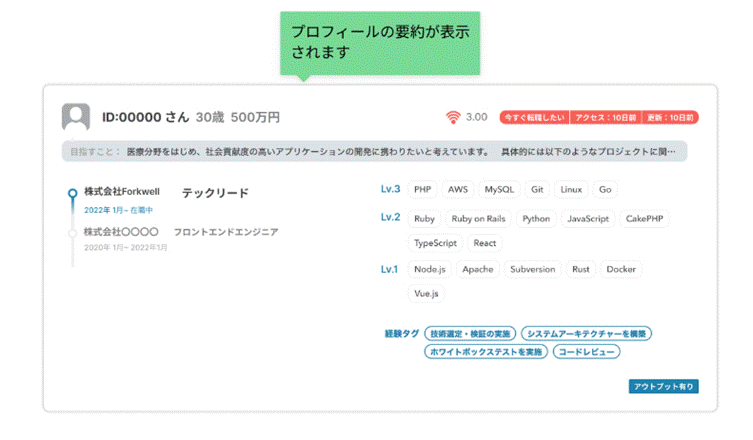Click the アウトプット有り badge
753x440 pixels.
[663, 386]
